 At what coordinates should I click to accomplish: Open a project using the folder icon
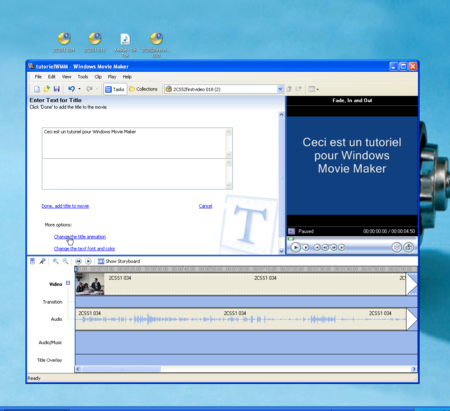[47, 89]
